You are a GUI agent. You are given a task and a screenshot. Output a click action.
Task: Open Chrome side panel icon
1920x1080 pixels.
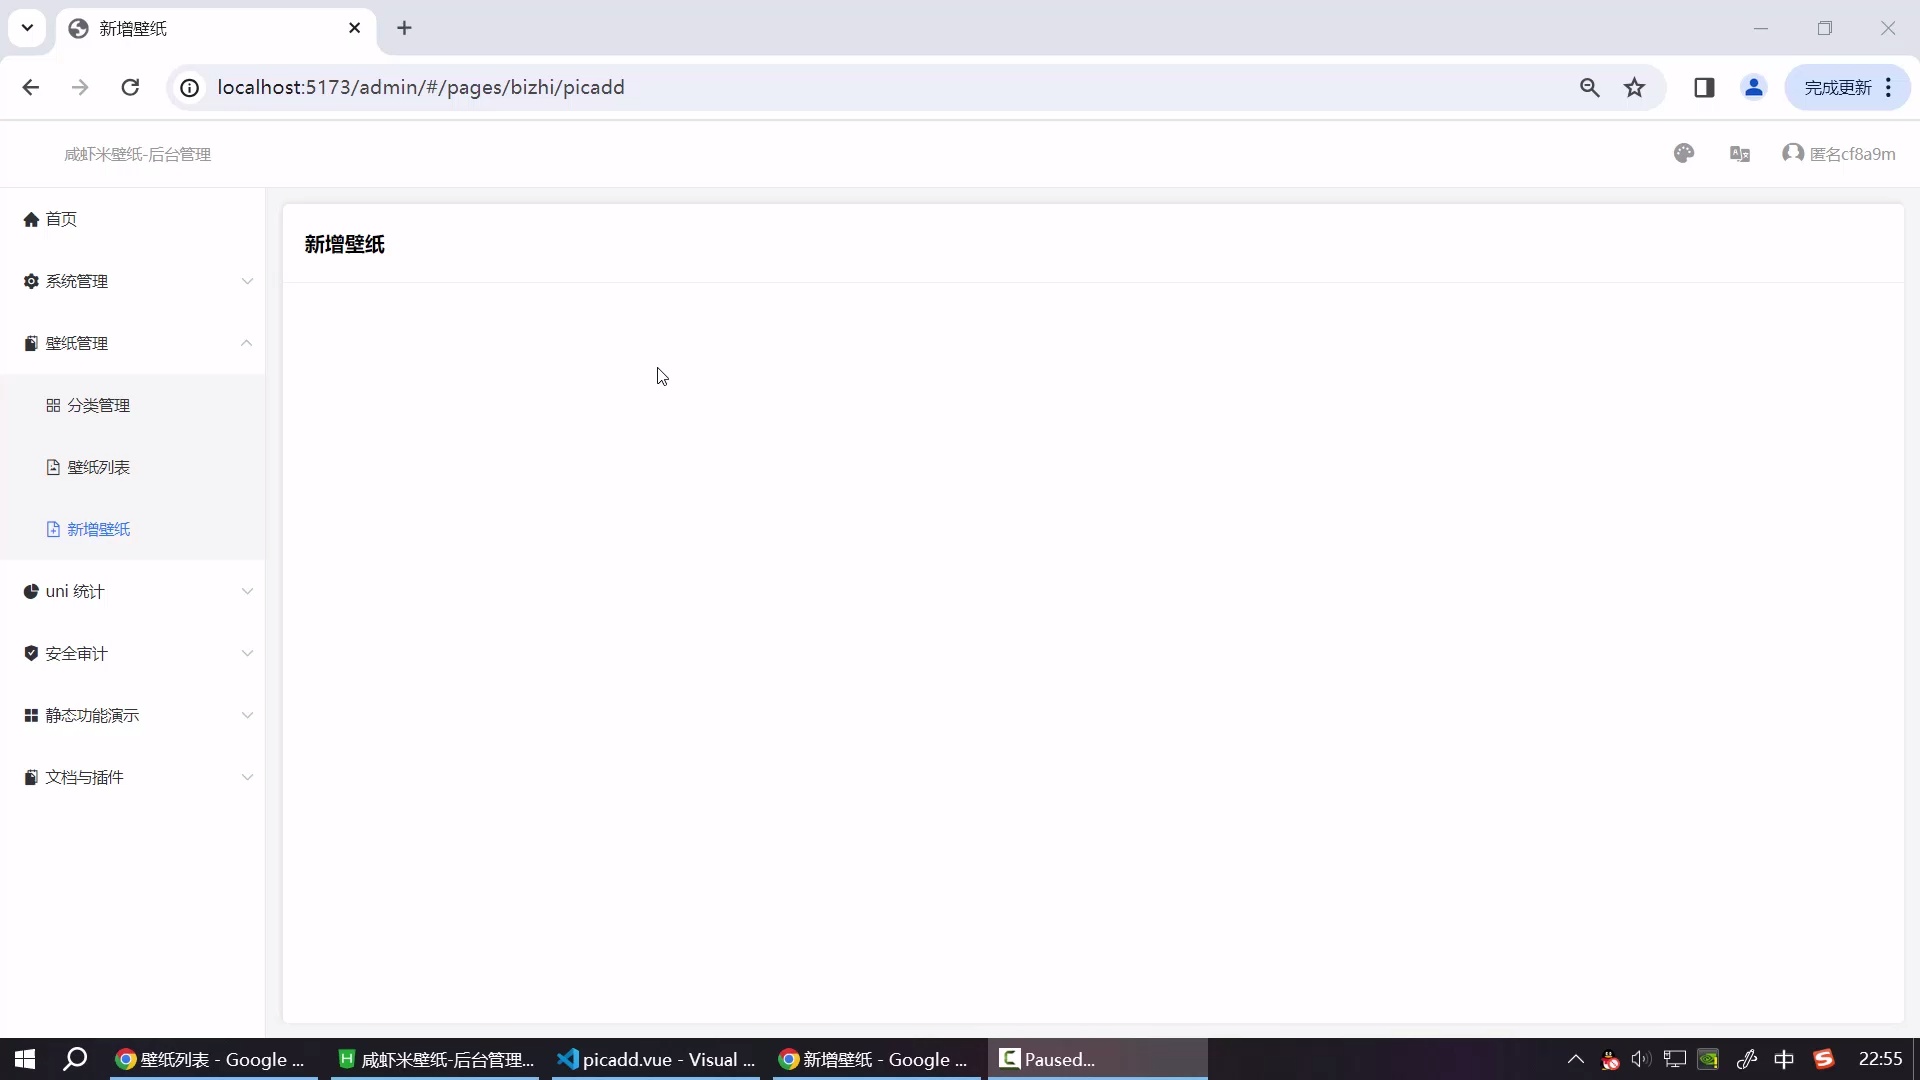tap(1704, 87)
